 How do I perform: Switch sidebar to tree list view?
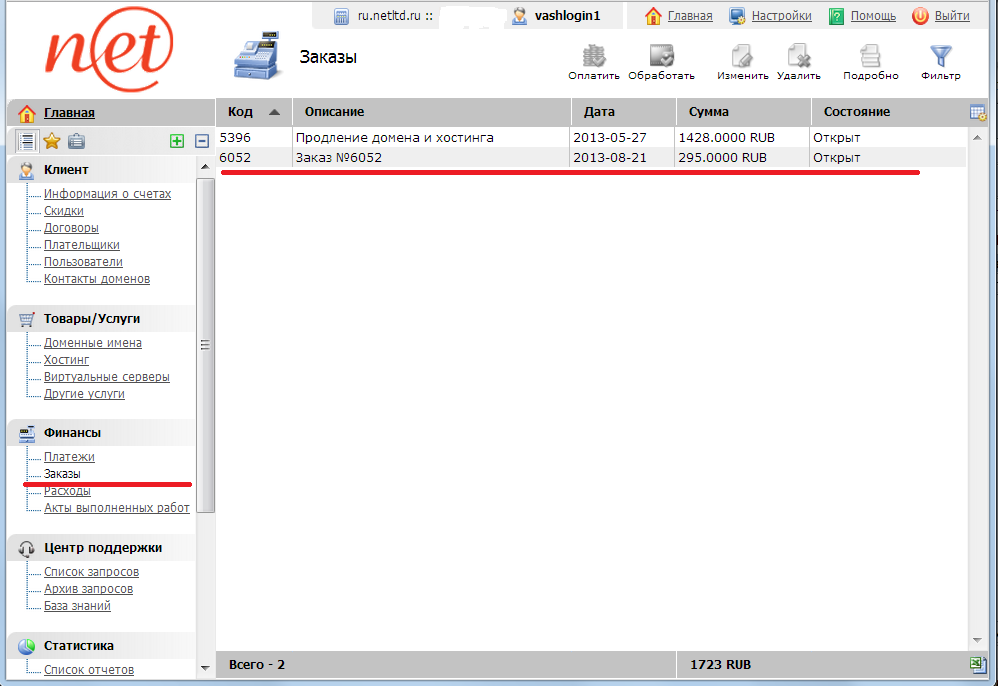tap(28, 141)
